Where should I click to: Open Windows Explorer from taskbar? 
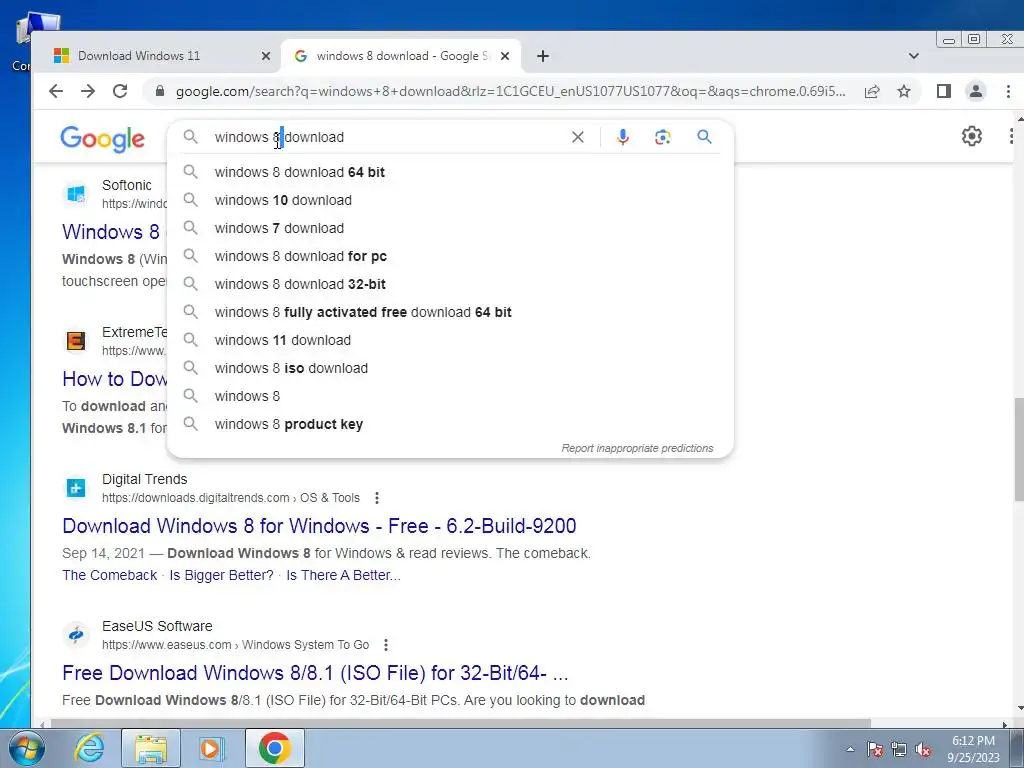pos(151,748)
